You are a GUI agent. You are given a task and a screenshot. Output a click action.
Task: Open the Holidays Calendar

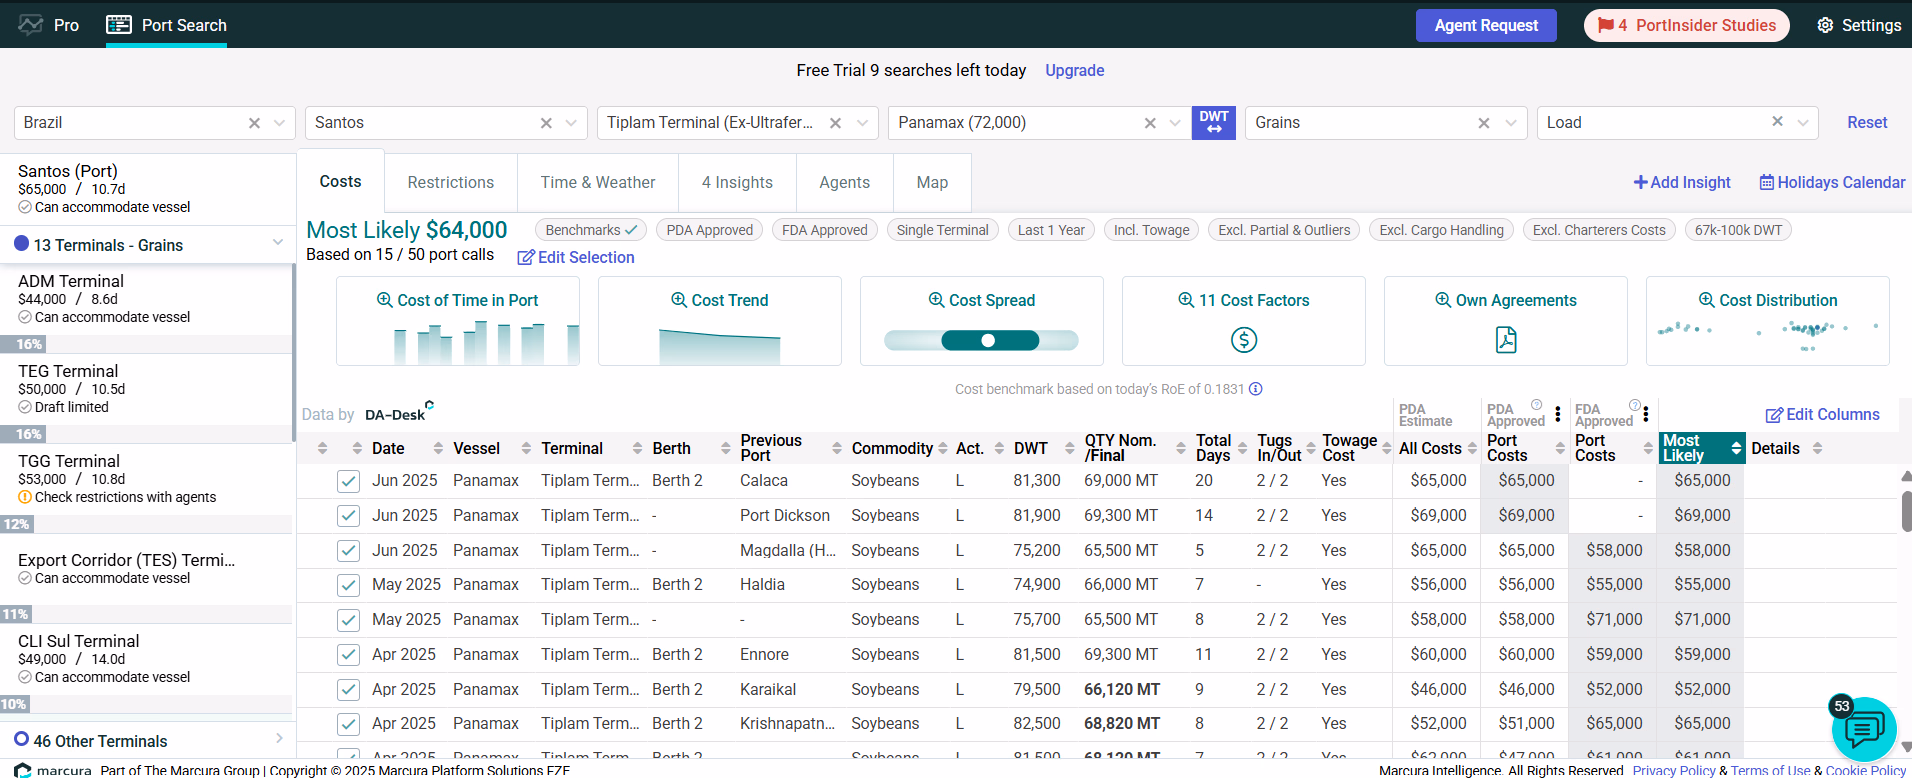(x=1832, y=182)
